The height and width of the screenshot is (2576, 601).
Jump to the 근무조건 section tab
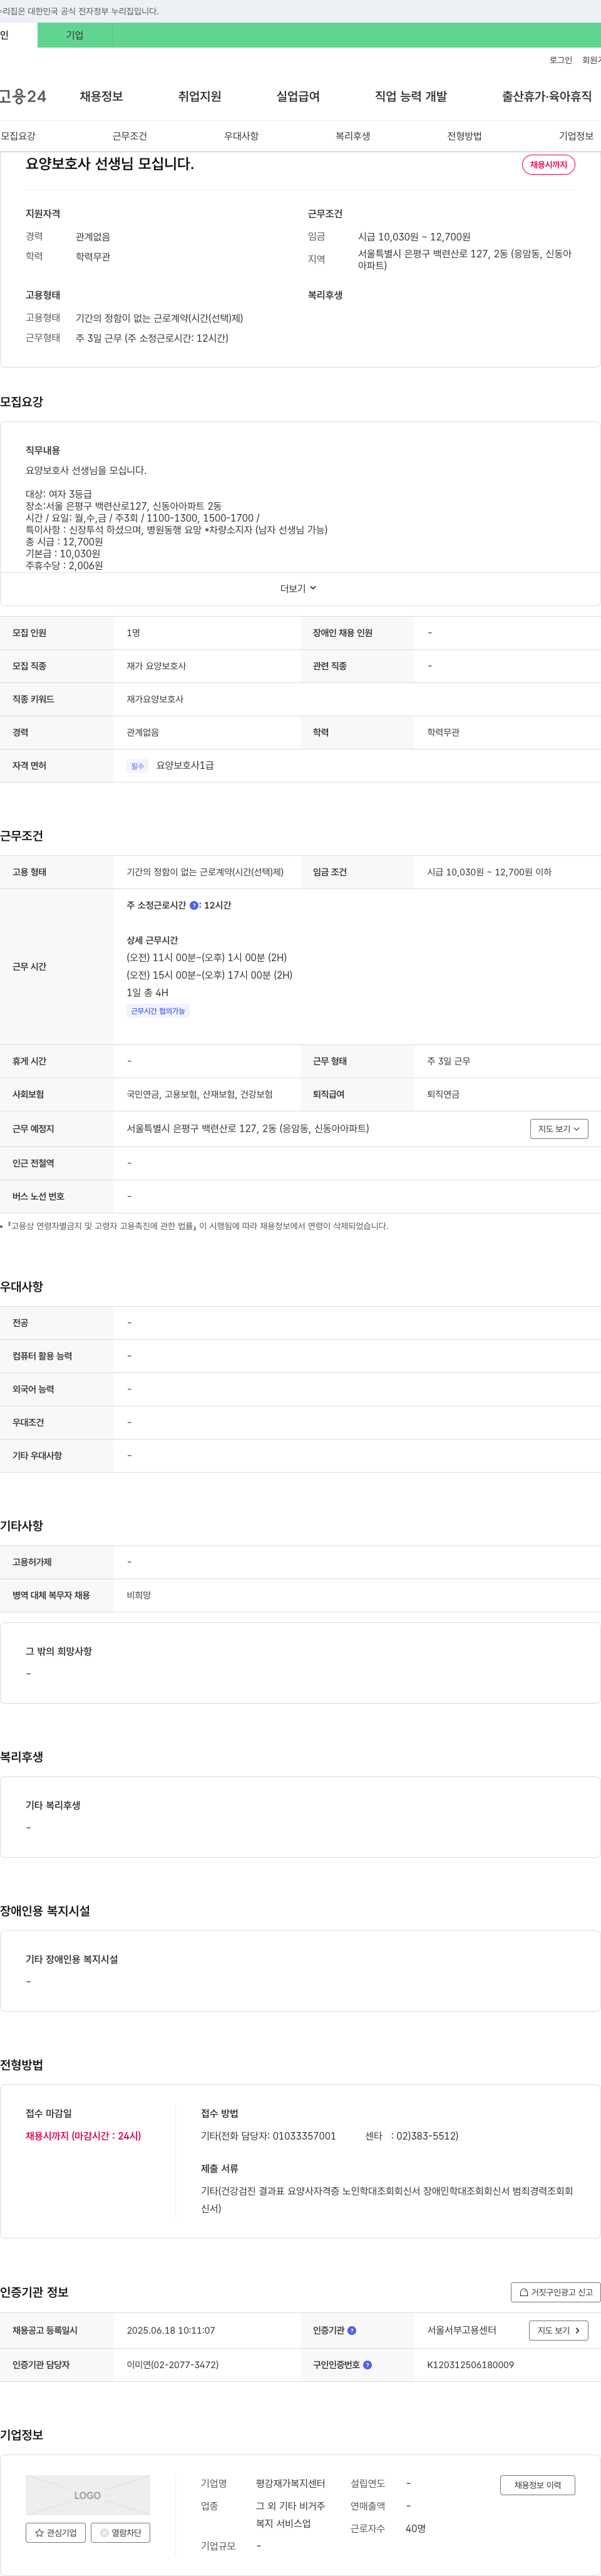130,136
